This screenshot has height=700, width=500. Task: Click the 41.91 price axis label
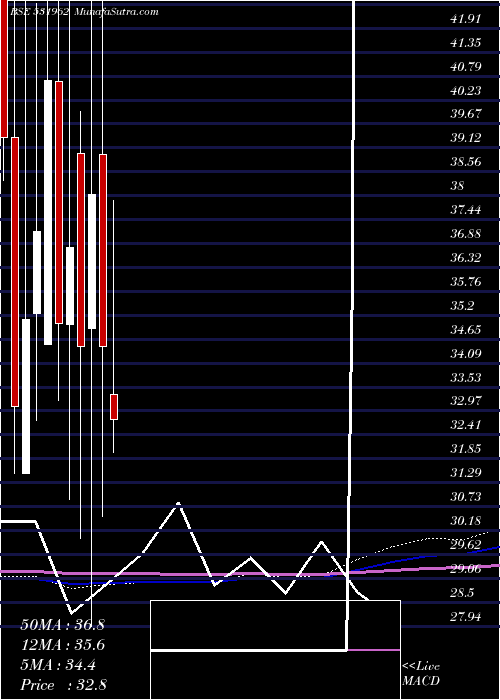(x=466, y=19)
